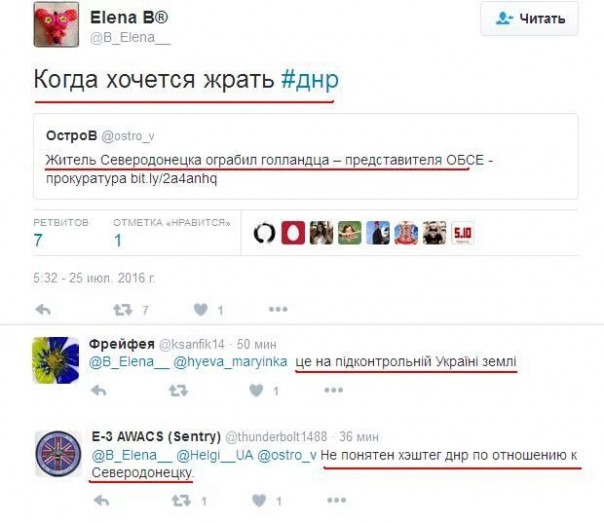Open the red egg retweeter avatar
The width and height of the screenshot is (604, 523).
tap(293, 233)
